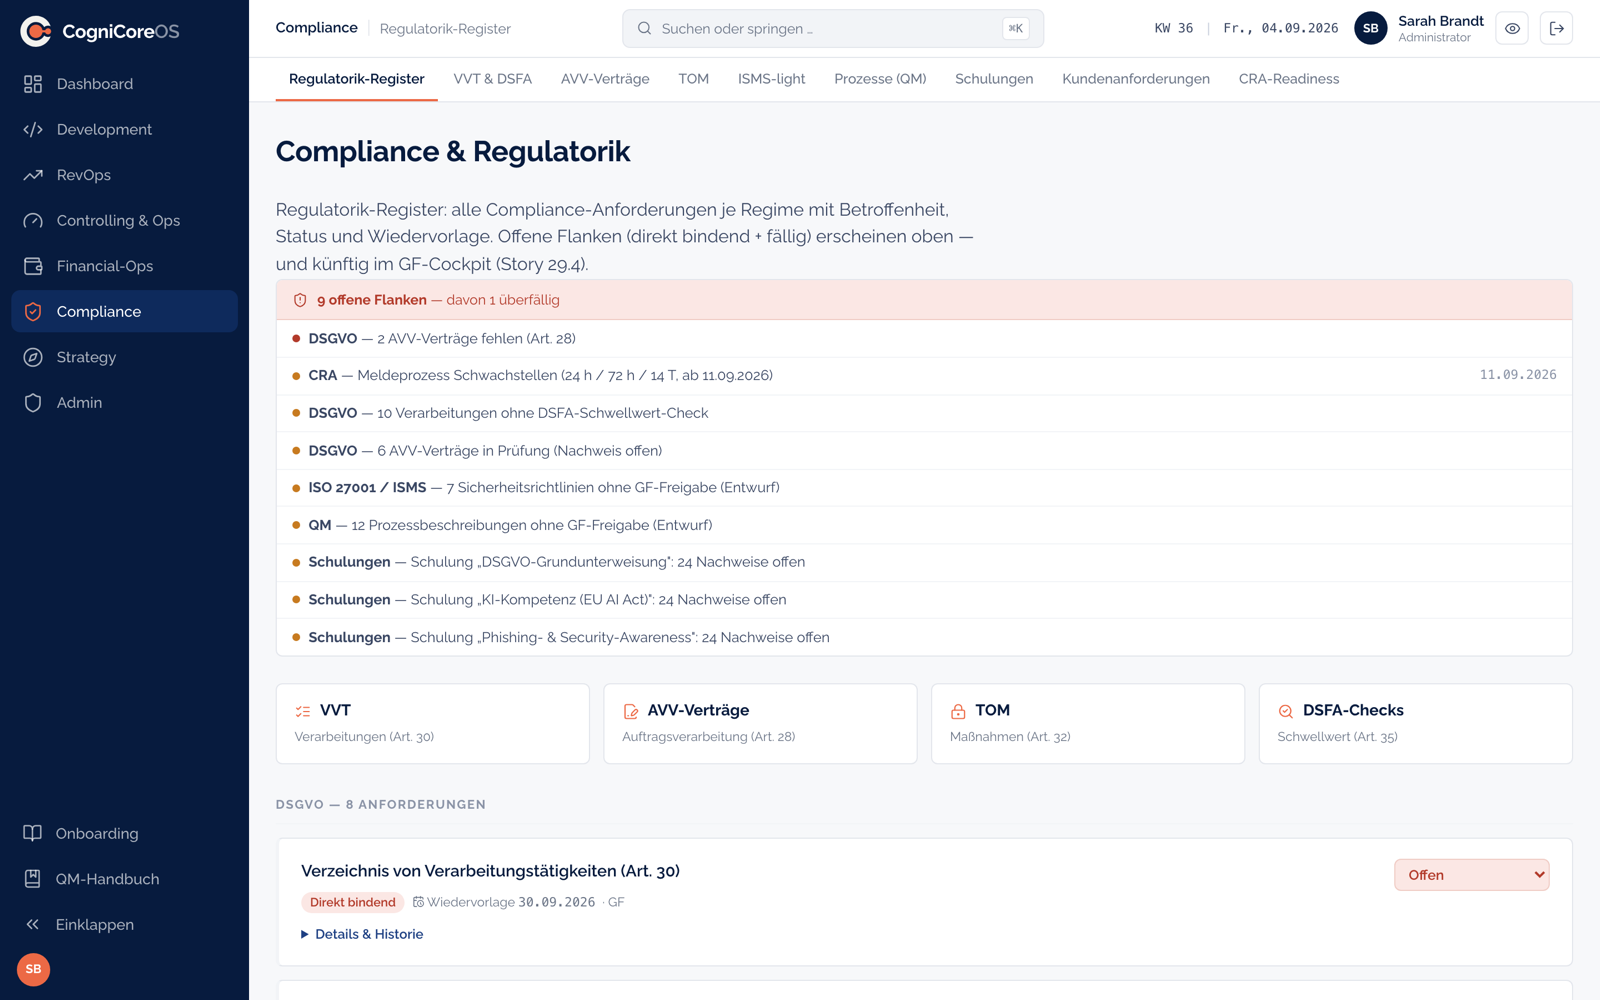Open the Kundenanforderungen tab

pyautogui.click(x=1136, y=79)
